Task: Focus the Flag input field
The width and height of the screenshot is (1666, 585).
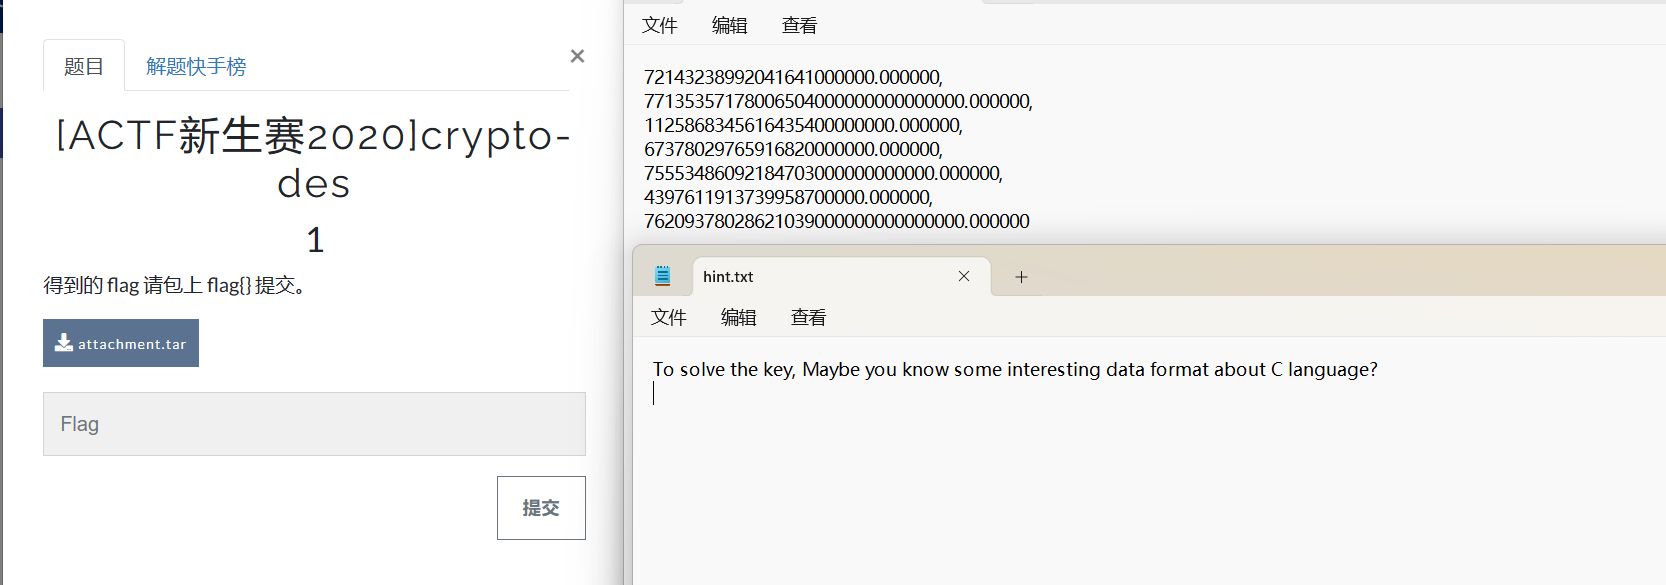Action: pos(314,424)
